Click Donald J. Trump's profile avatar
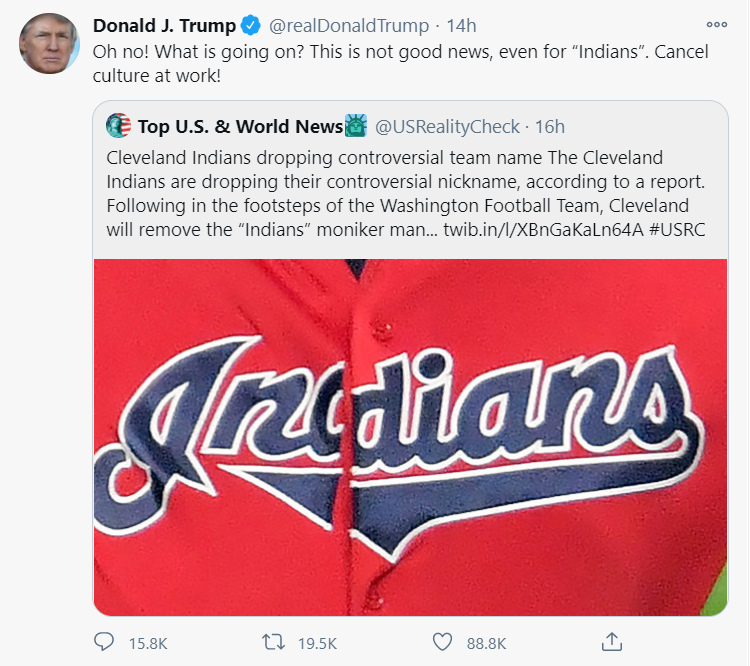 pos(49,43)
